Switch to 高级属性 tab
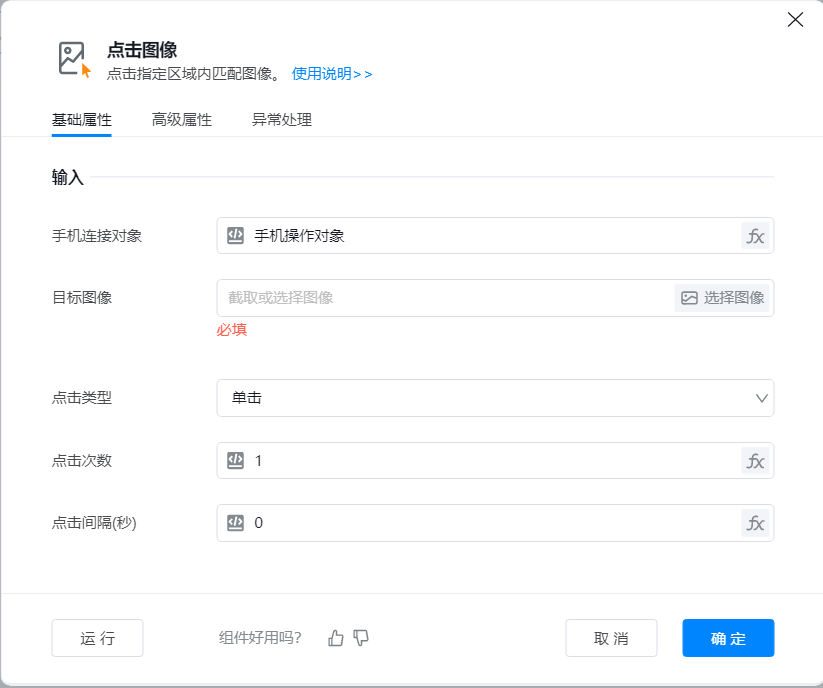Image resolution: width=823 pixels, height=688 pixels. (x=181, y=120)
